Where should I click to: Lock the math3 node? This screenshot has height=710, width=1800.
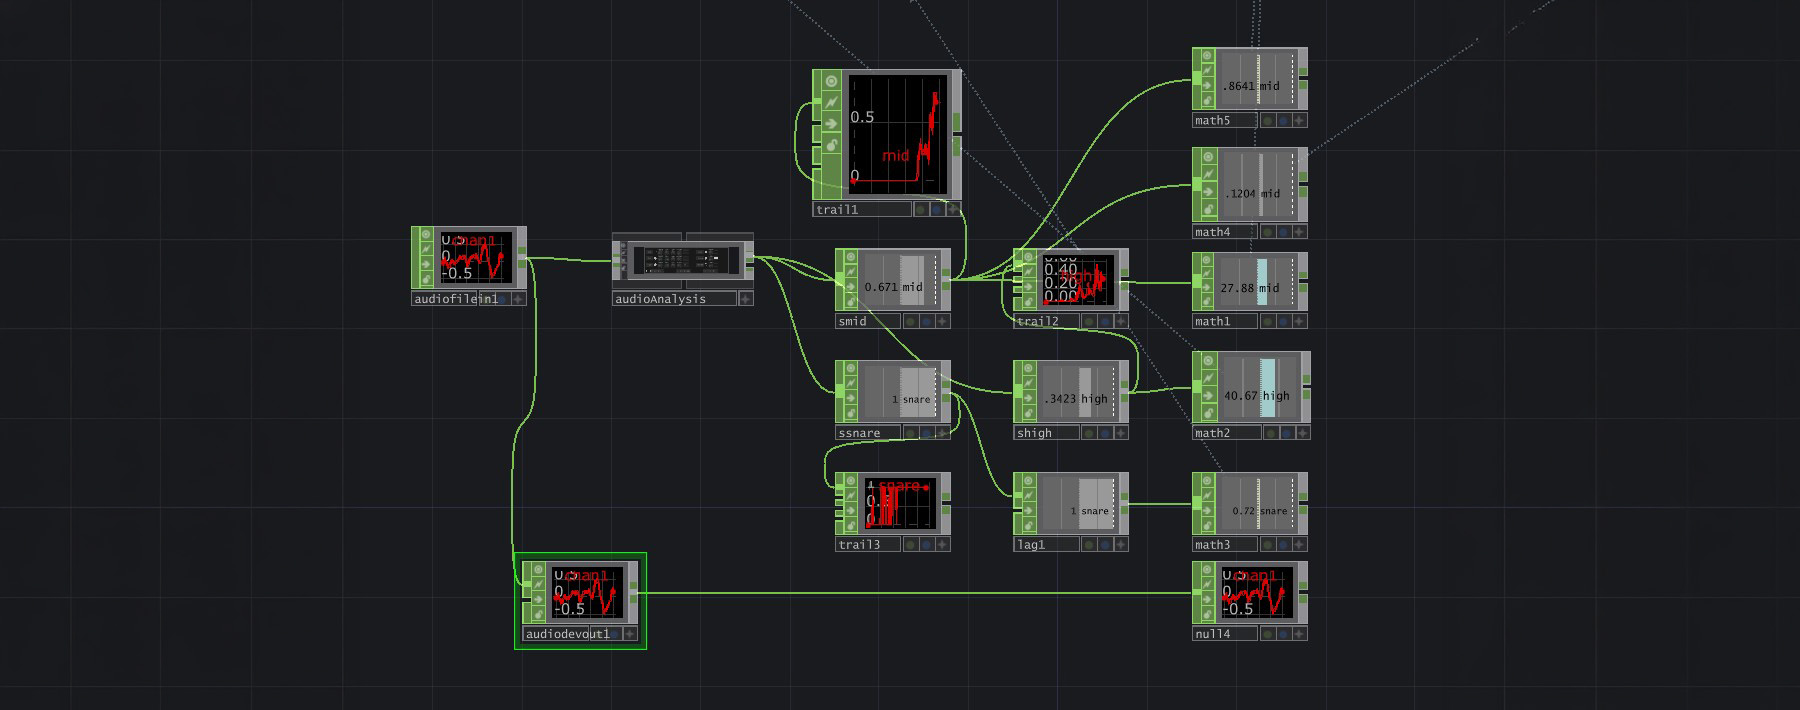coord(1208,525)
